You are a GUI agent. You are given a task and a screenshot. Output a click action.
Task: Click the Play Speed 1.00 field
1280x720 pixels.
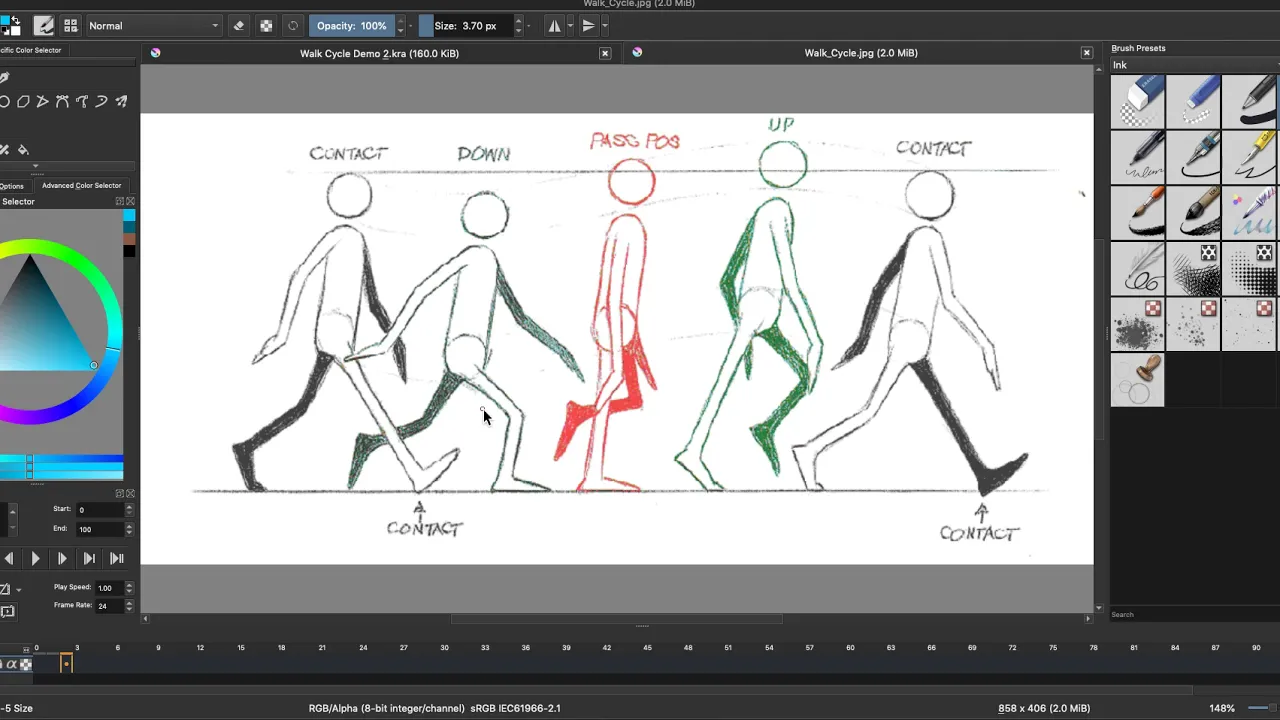109,587
